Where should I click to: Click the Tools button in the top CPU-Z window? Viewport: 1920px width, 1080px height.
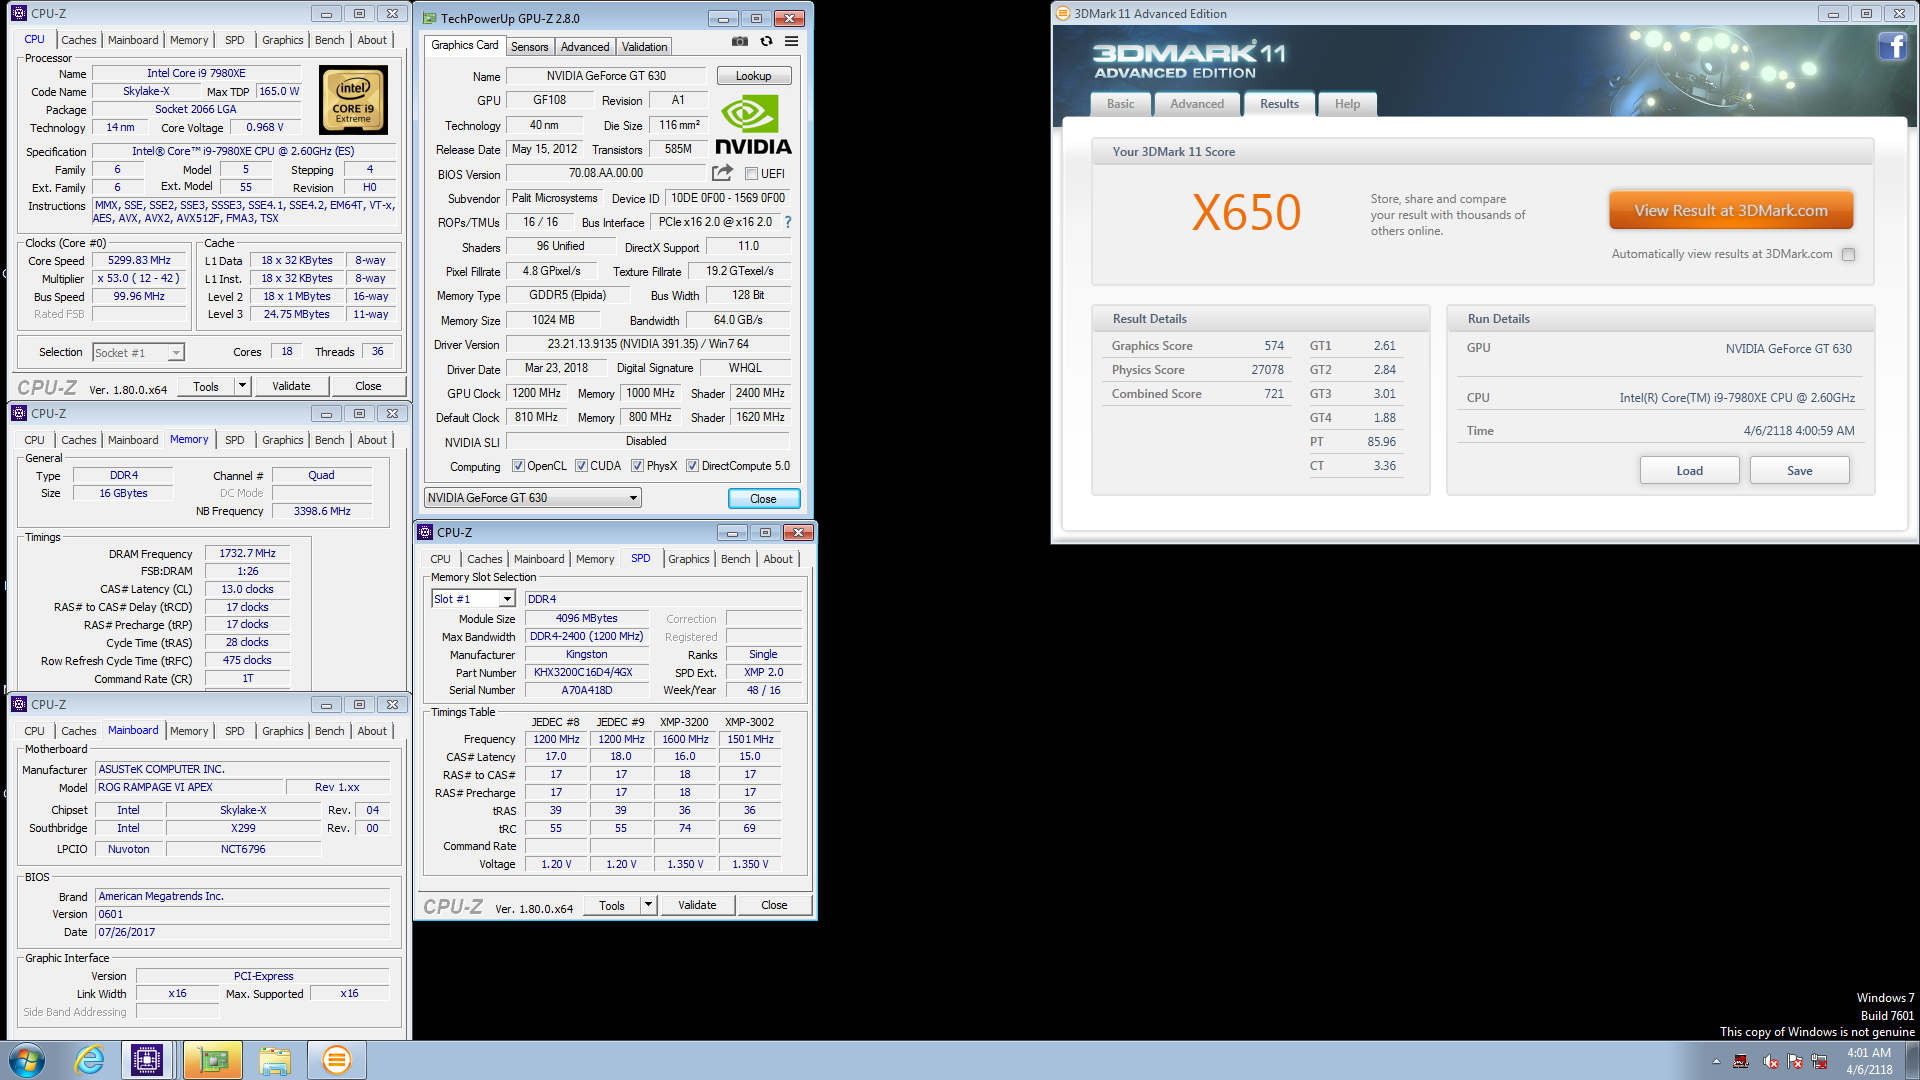(x=206, y=386)
